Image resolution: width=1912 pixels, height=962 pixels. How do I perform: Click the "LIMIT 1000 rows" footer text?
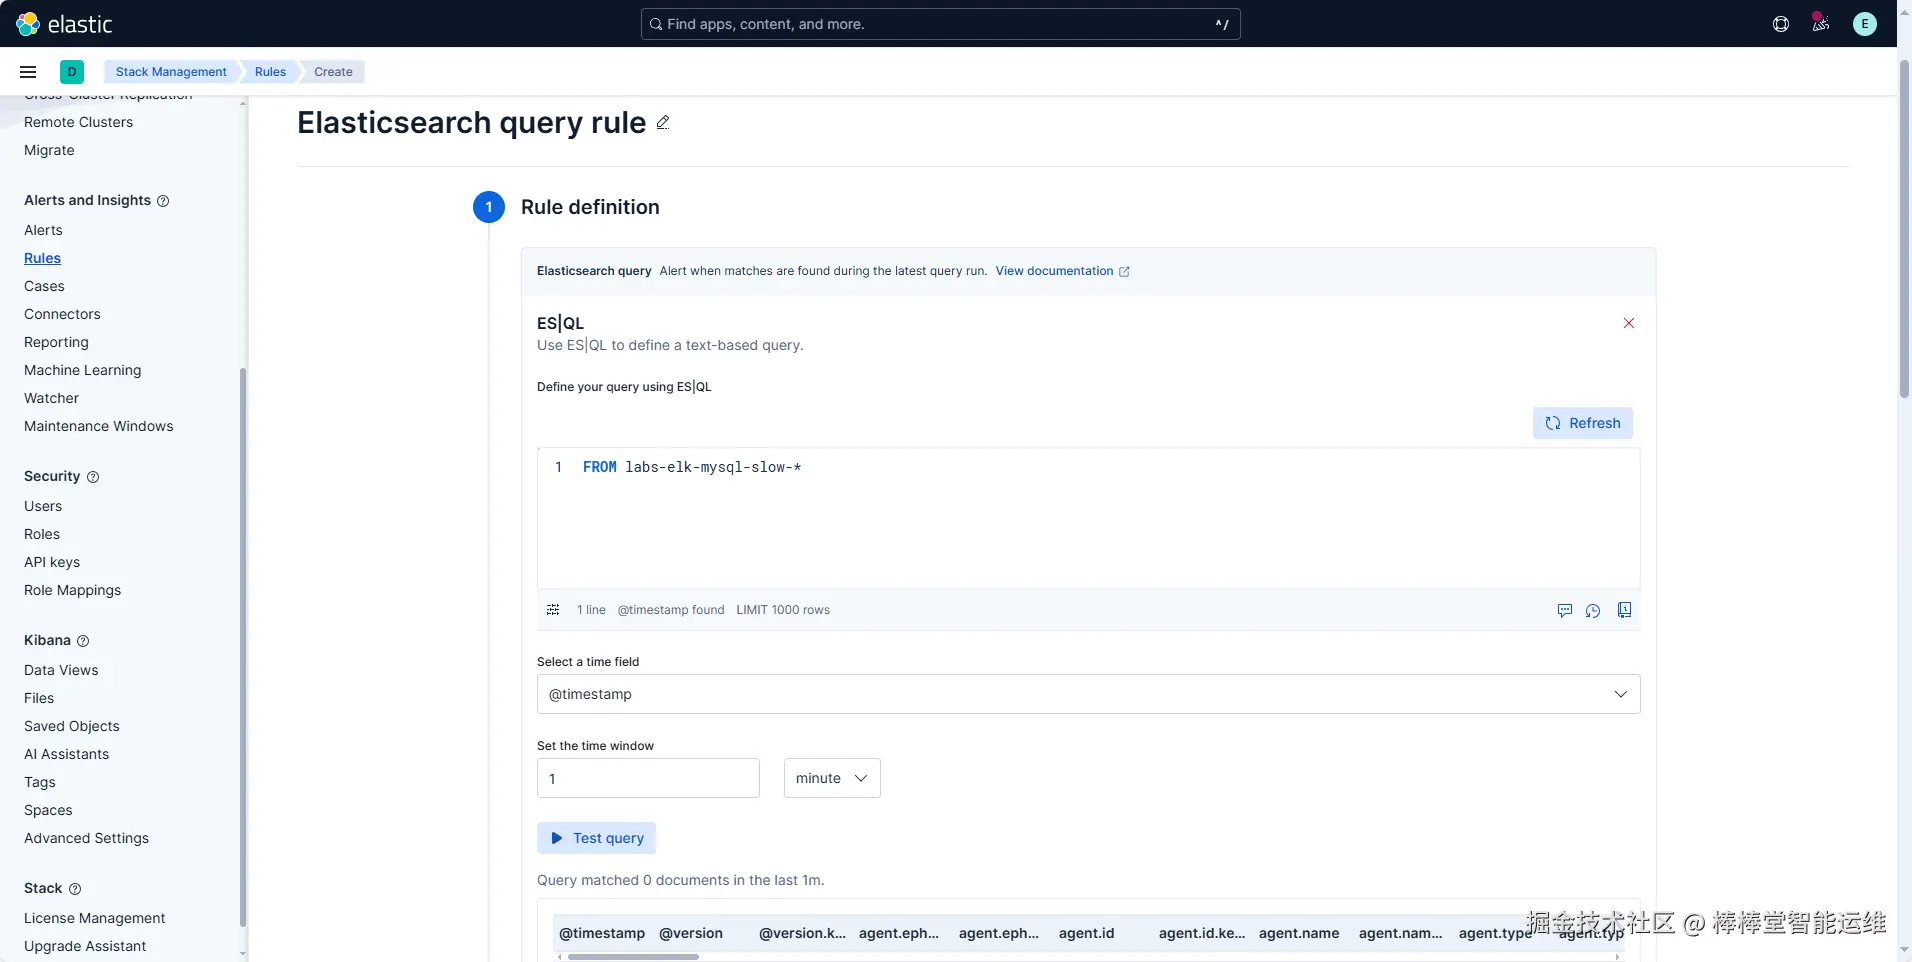[x=783, y=610]
